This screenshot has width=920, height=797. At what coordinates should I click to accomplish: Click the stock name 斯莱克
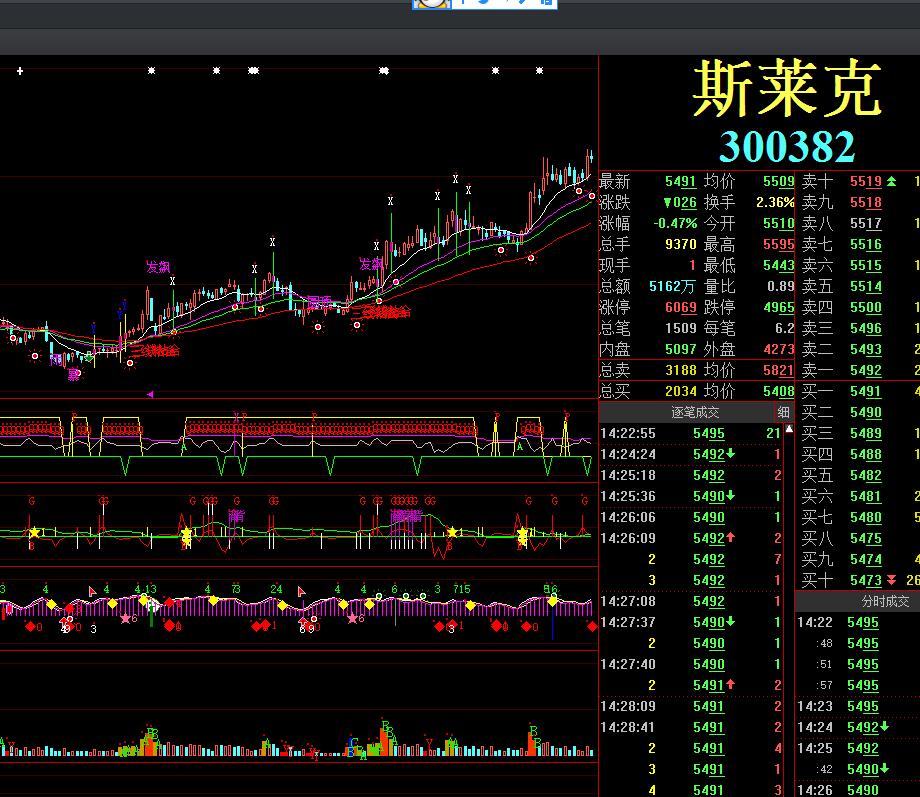[787, 89]
